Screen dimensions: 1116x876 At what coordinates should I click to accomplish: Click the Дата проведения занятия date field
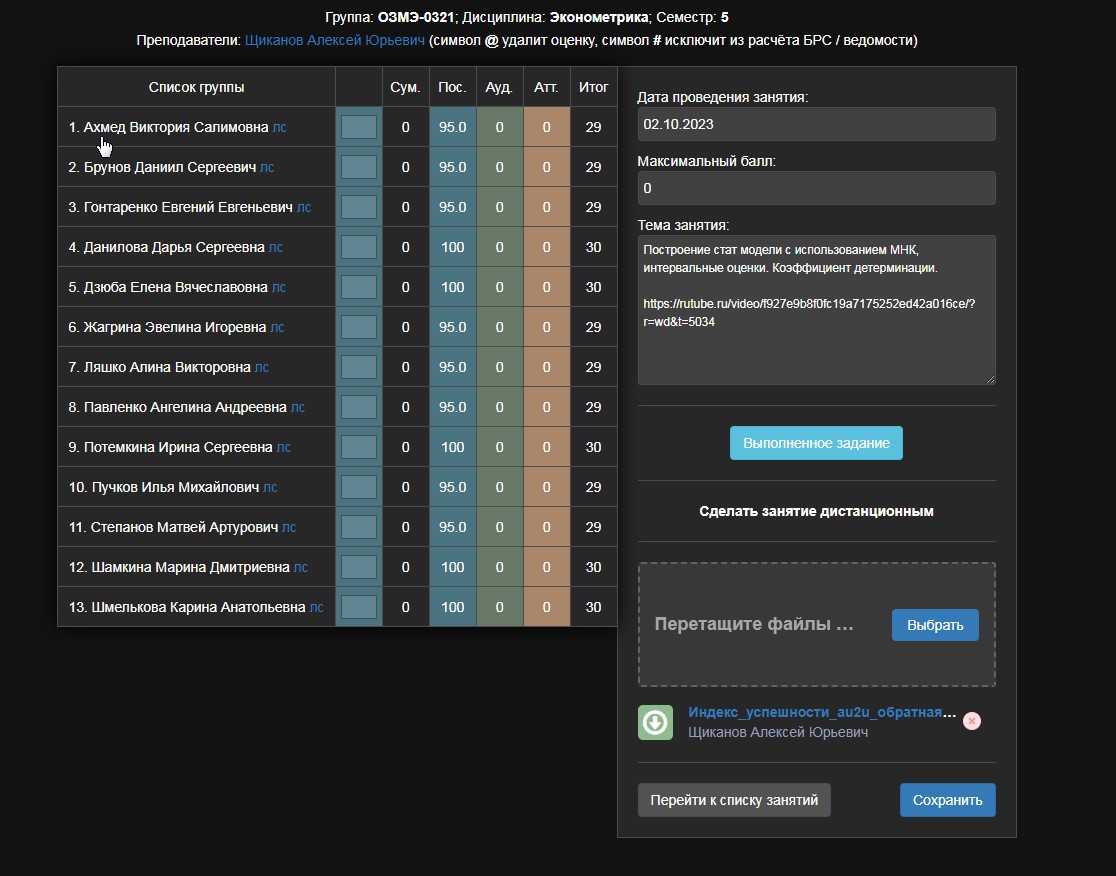(816, 124)
